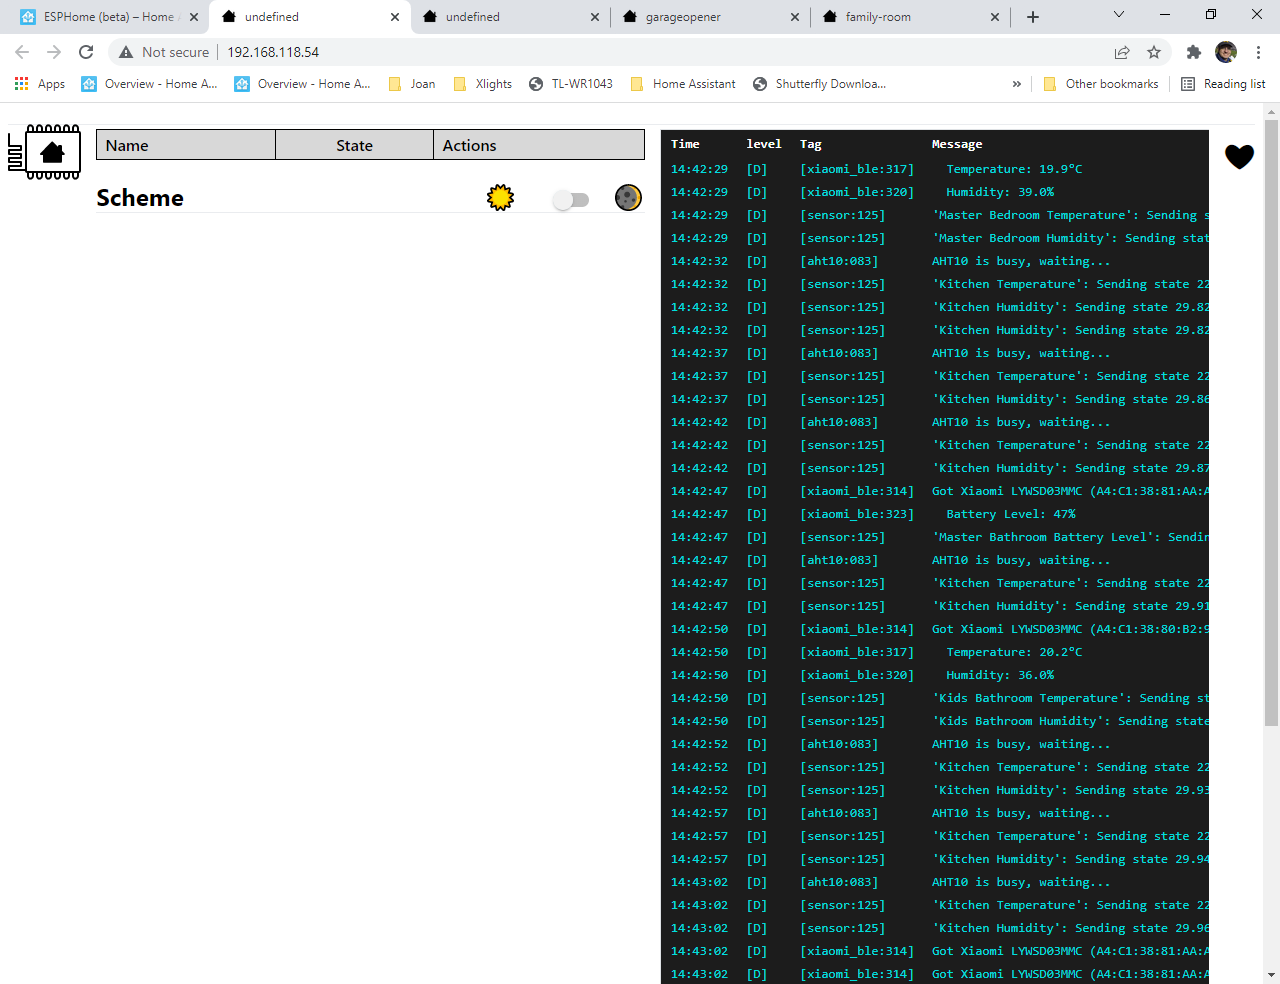
Task: Toggle the Scheme theme switch
Action: (571, 200)
